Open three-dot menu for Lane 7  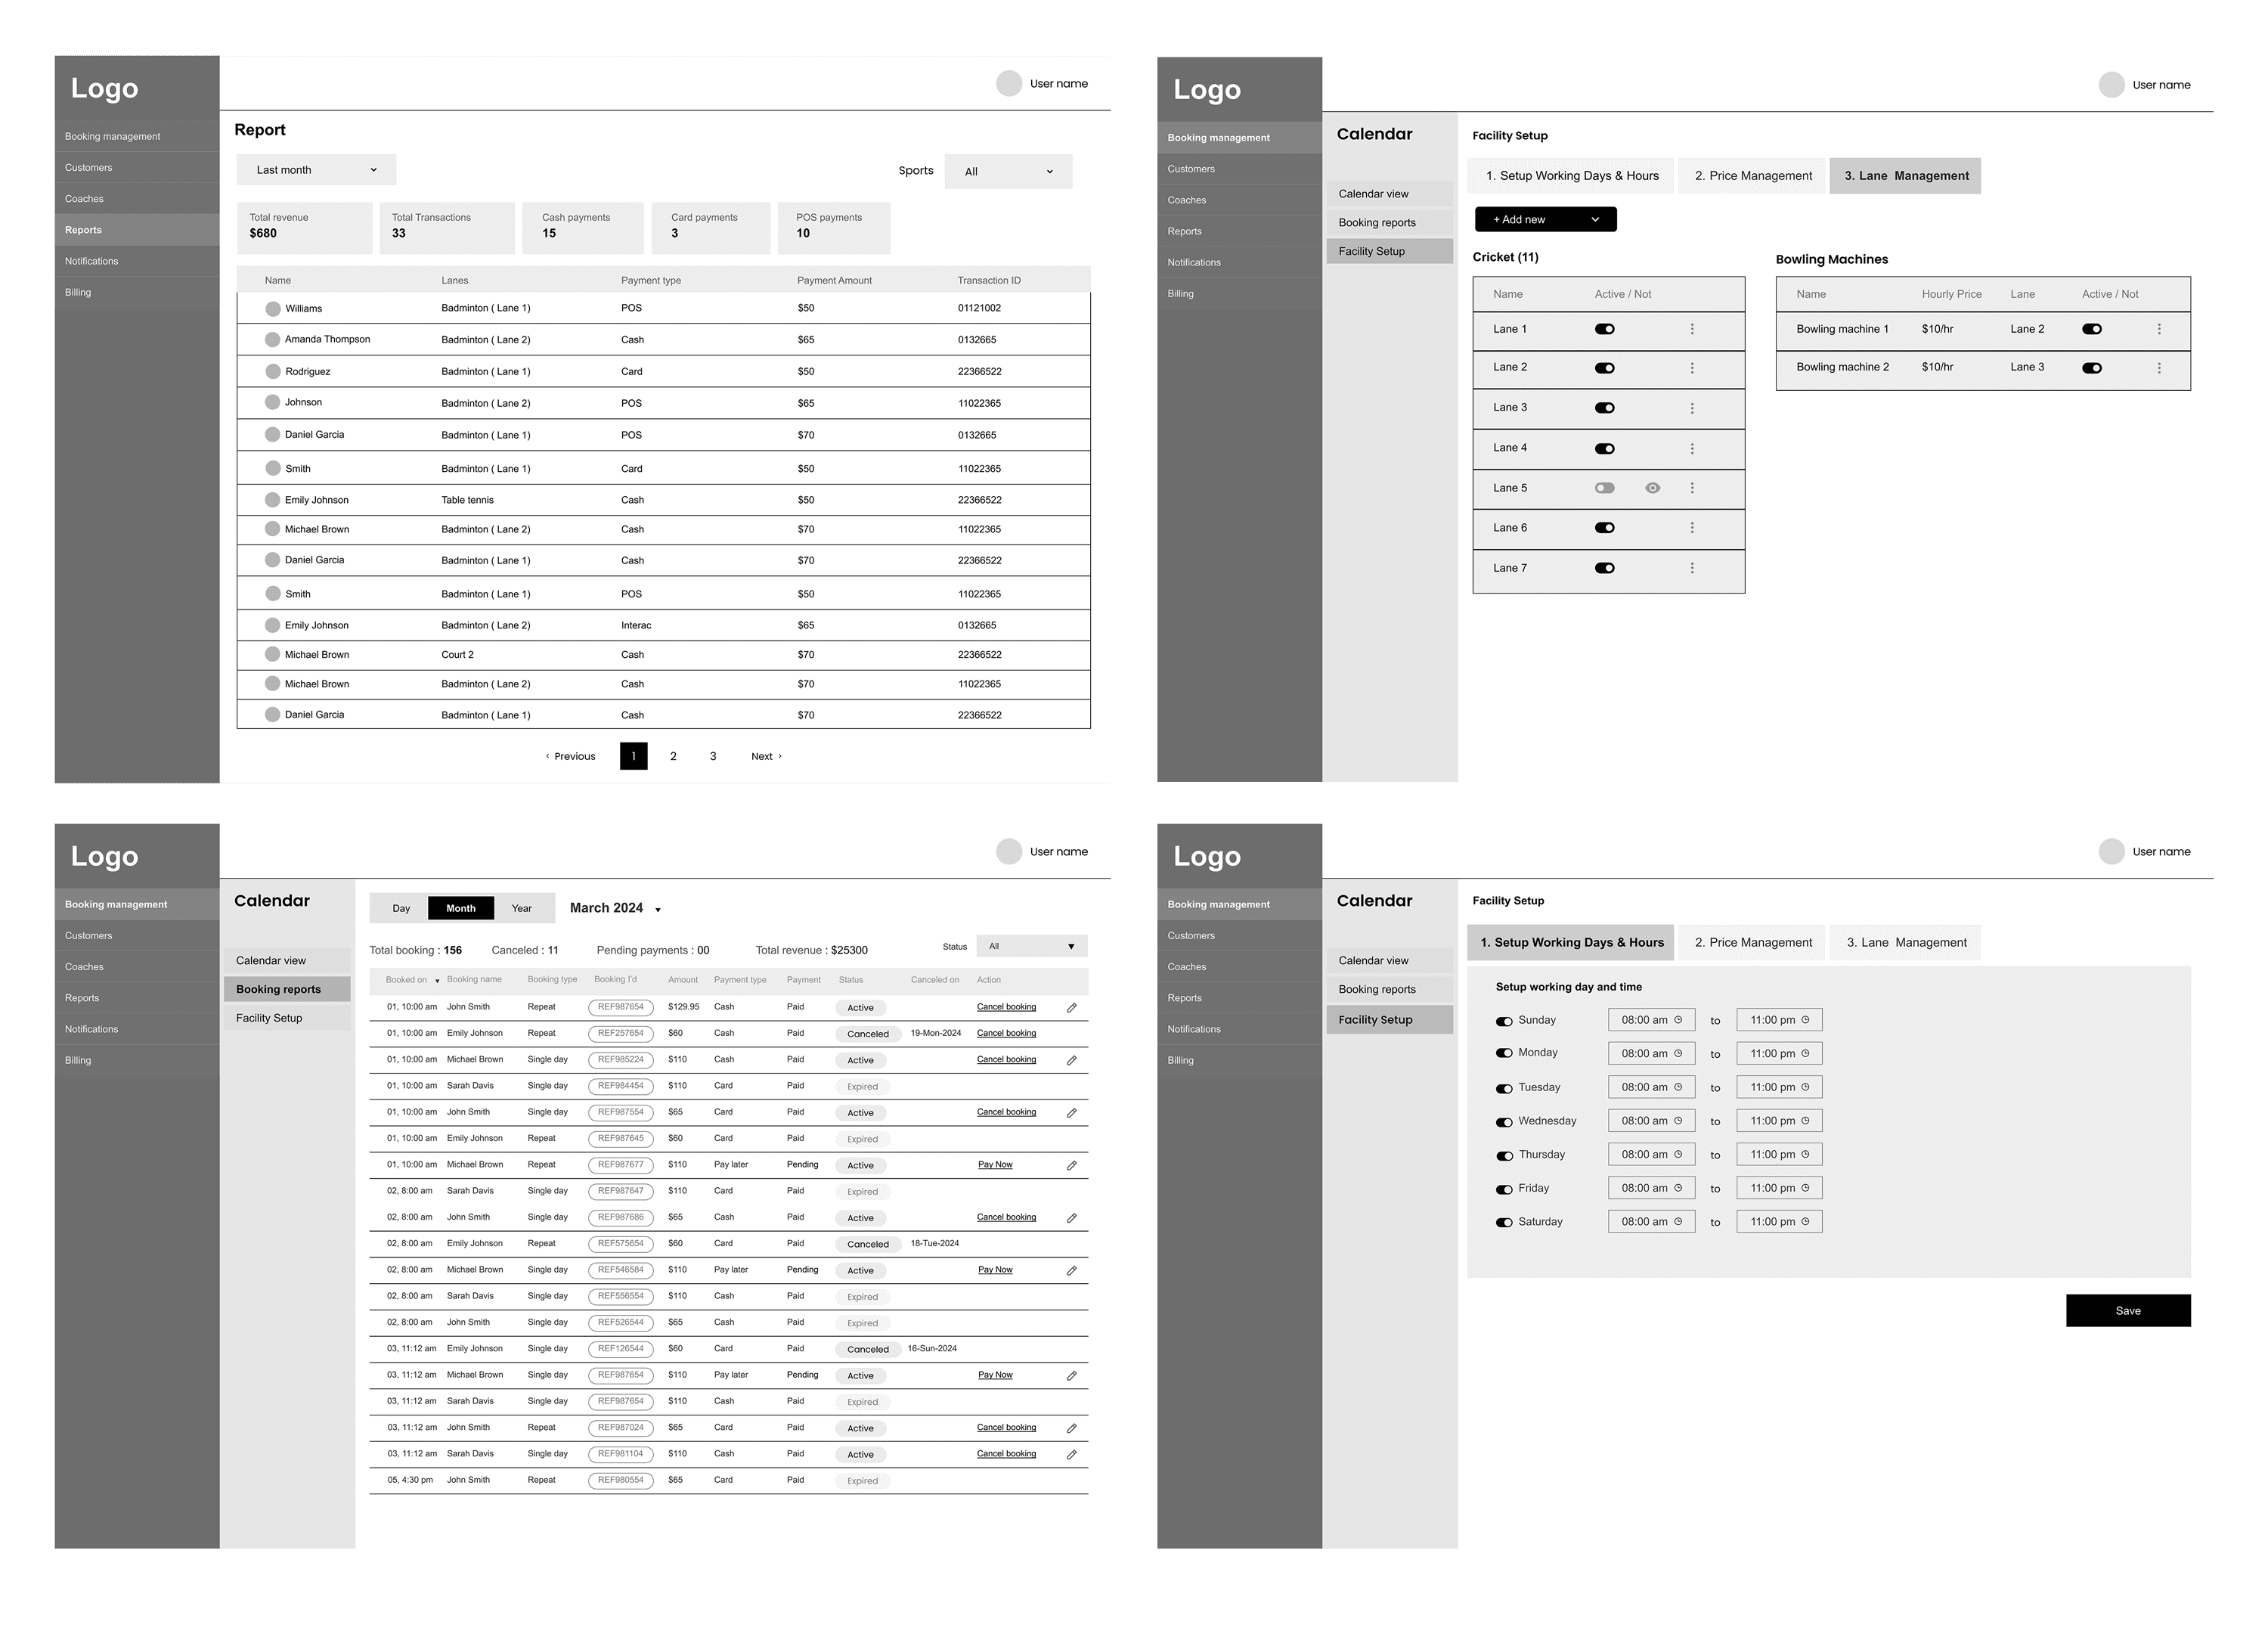click(x=1691, y=568)
